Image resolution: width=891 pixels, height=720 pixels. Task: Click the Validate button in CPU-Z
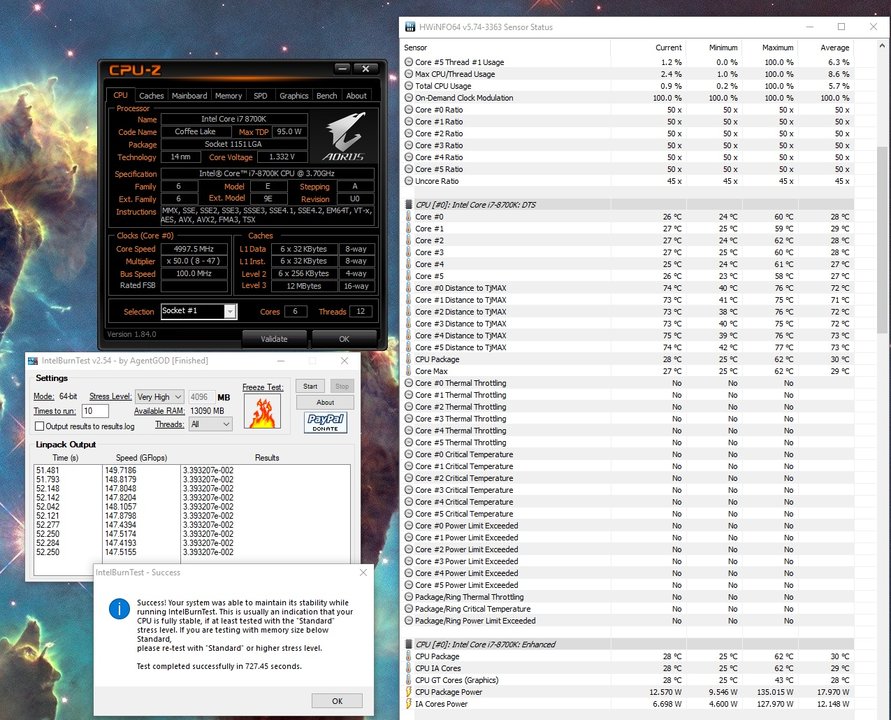click(274, 339)
